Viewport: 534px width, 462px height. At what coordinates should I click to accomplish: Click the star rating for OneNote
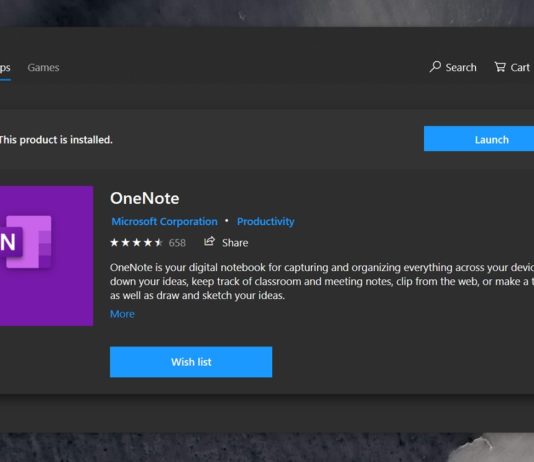136,242
